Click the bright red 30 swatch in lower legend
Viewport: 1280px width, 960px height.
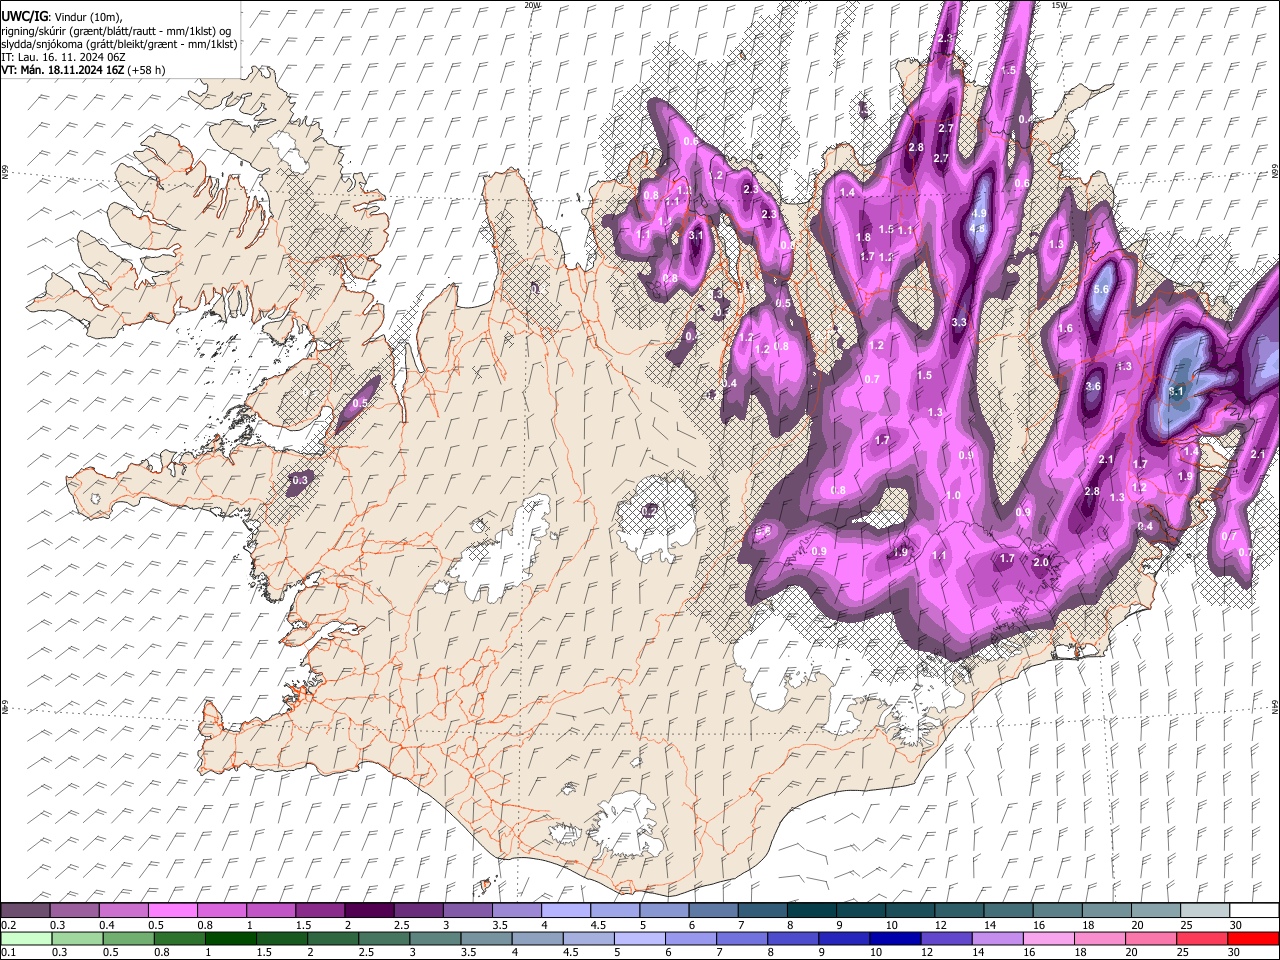pyautogui.click(x=1254, y=938)
